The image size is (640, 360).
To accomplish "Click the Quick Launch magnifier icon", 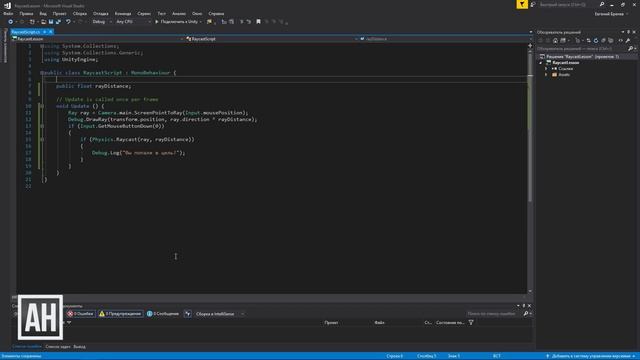I will (x=602, y=4).
